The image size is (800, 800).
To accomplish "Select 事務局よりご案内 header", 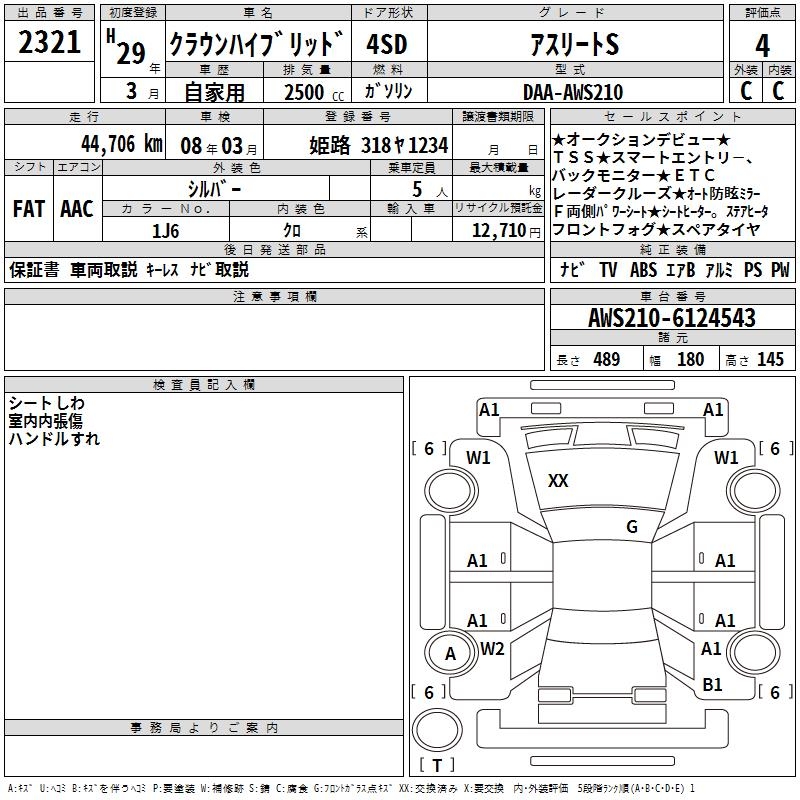I will click(204, 728).
